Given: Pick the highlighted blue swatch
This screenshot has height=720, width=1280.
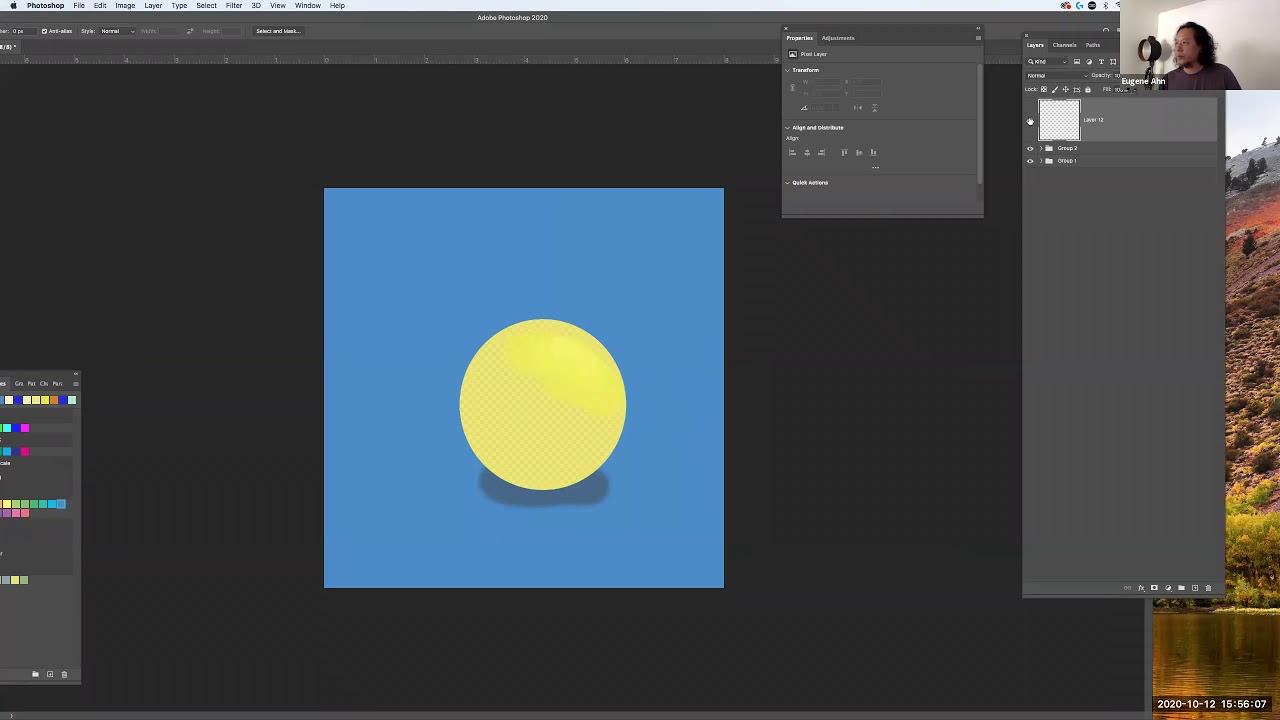Looking at the screenshot, I should point(61,504).
